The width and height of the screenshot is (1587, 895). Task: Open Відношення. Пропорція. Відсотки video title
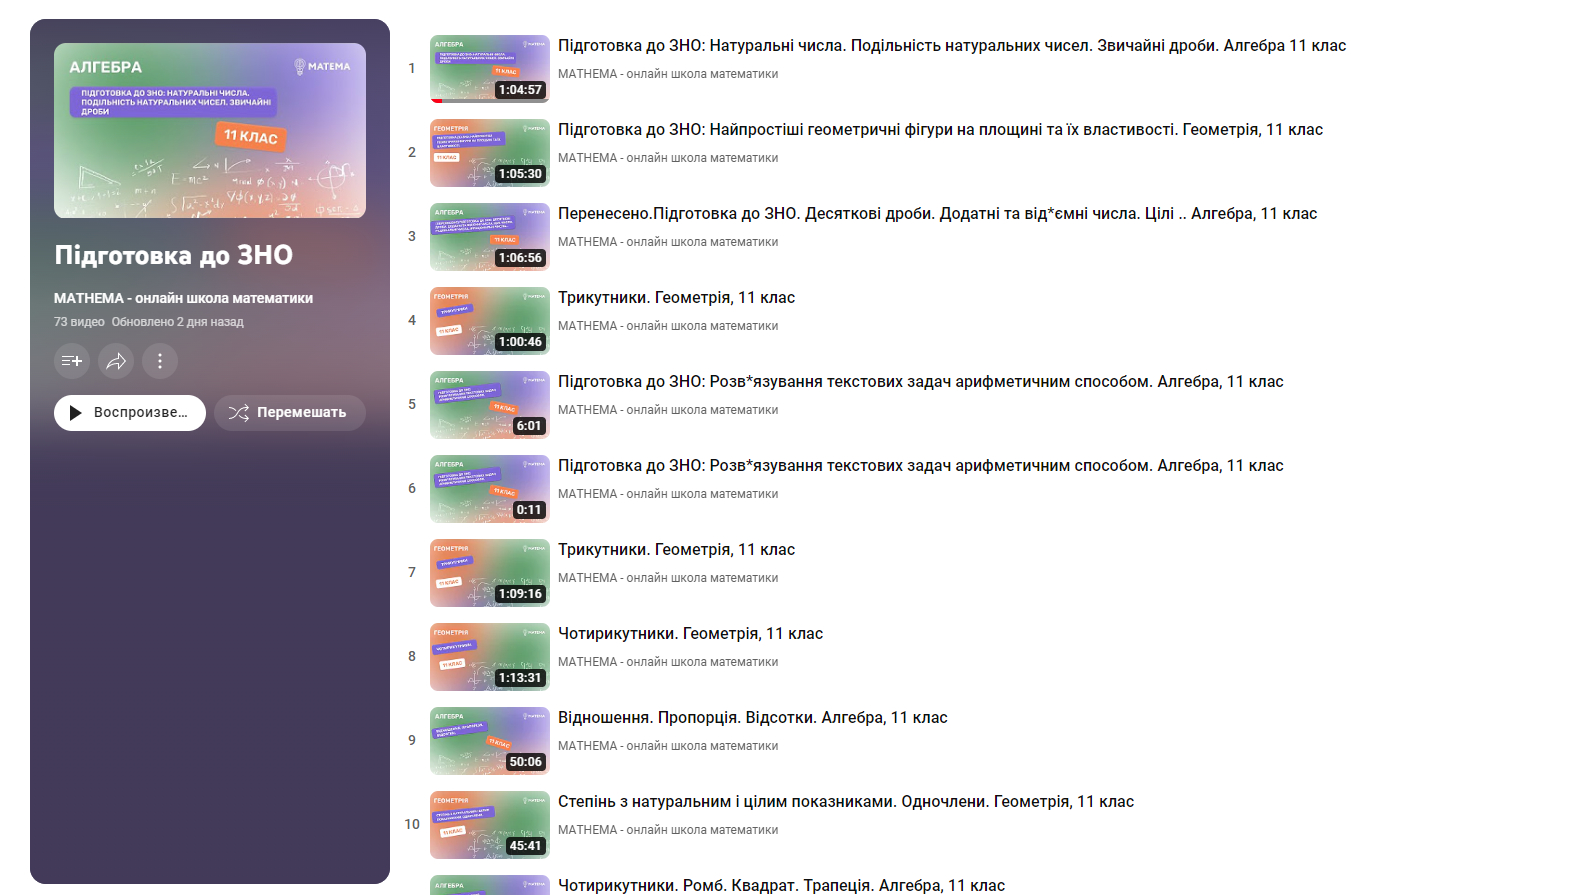tap(752, 718)
